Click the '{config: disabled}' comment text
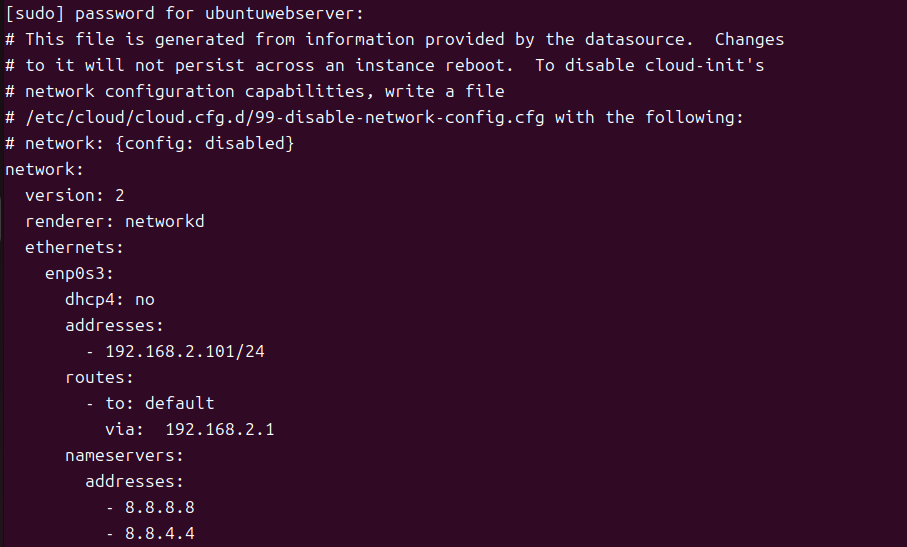 pos(205,143)
